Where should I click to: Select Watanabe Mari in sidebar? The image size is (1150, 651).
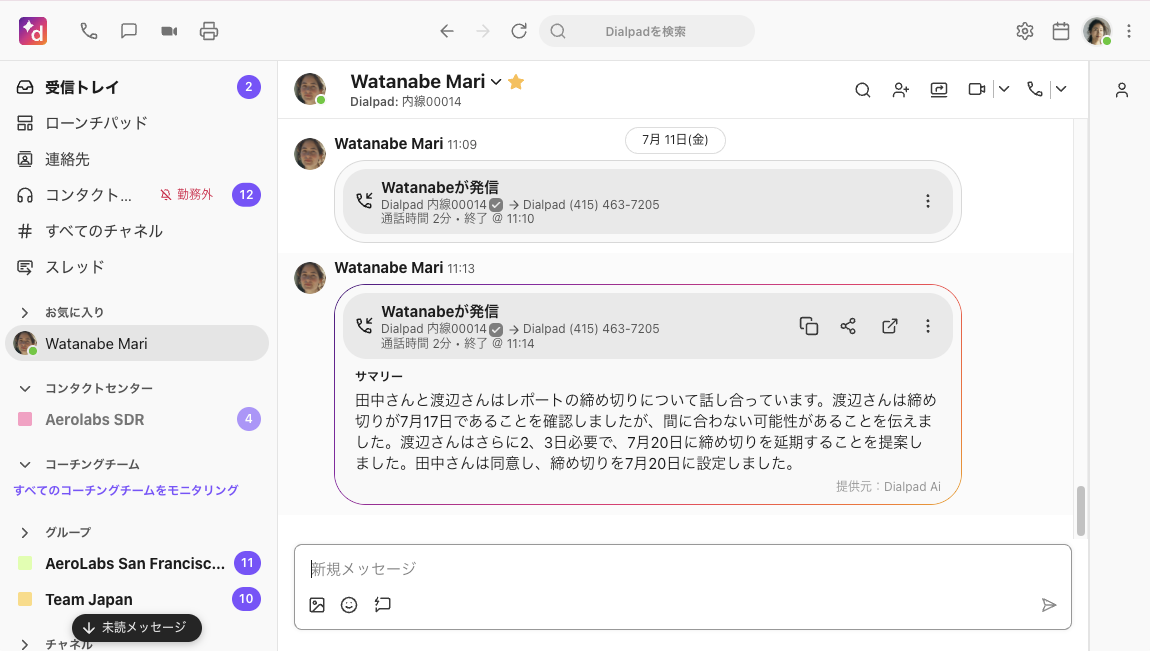tap(137, 343)
